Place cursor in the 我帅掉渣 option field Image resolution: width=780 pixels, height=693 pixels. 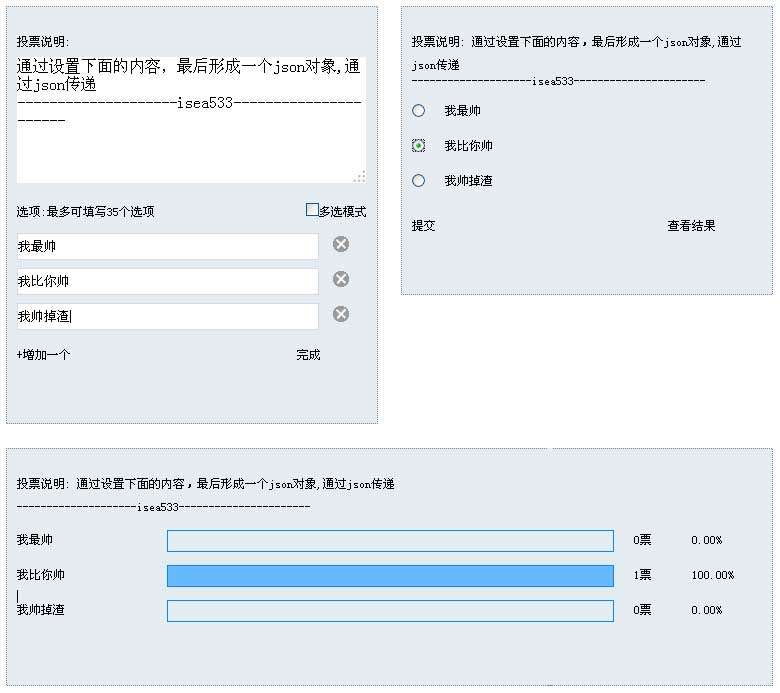(167, 316)
